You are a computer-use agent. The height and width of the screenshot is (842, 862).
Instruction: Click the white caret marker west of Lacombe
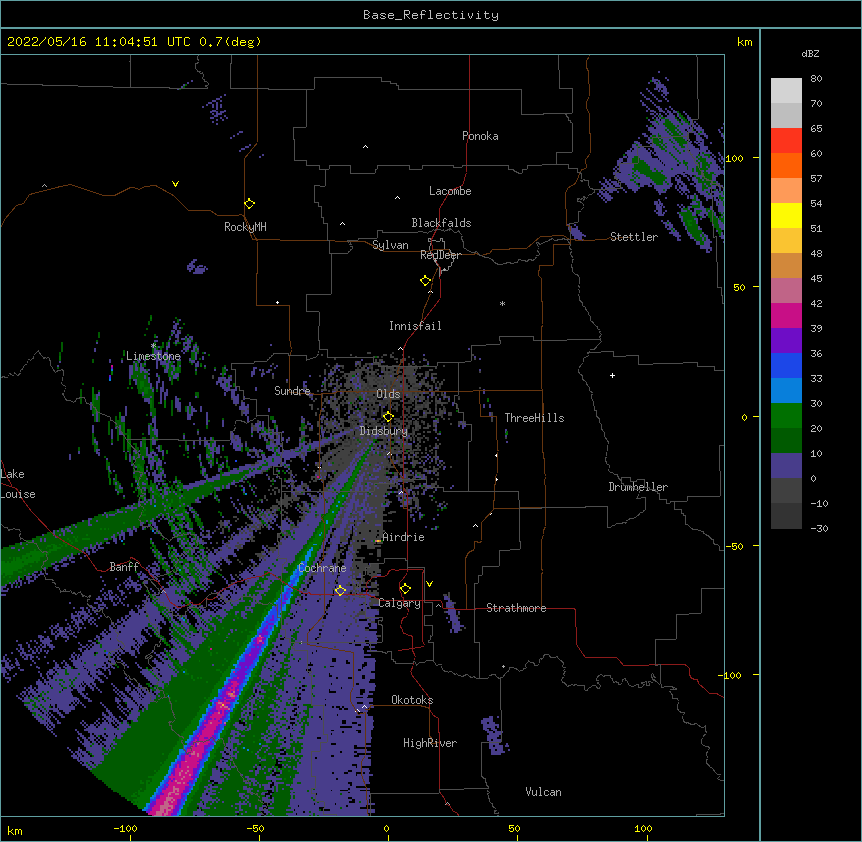pos(397,197)
